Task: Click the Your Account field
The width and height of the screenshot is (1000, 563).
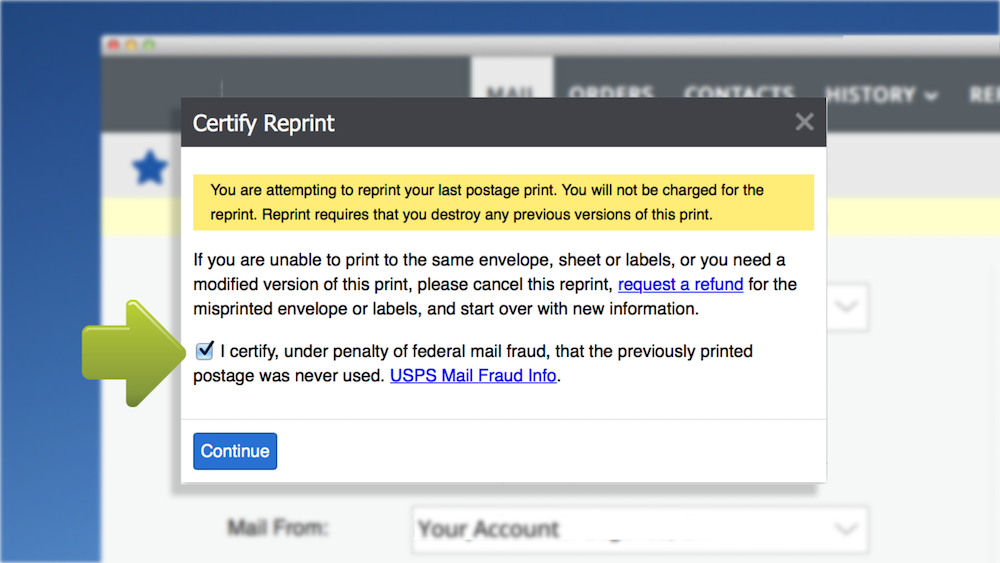Action: pos(640,529)
